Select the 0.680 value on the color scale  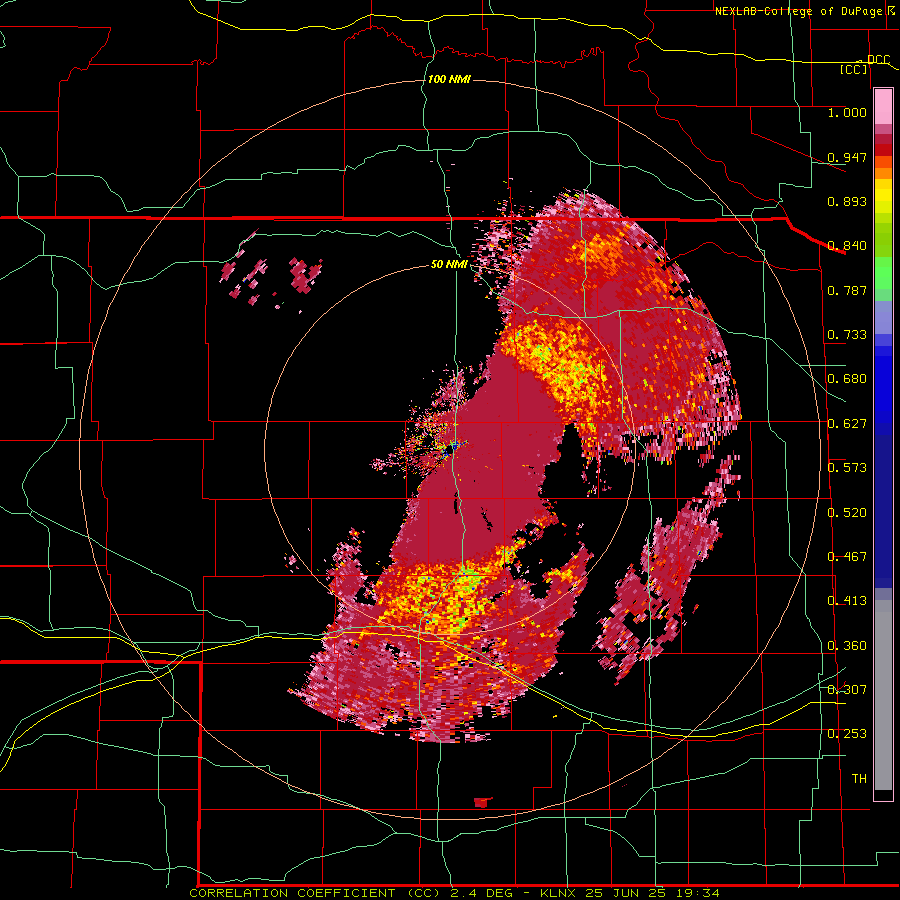[847, 379]
